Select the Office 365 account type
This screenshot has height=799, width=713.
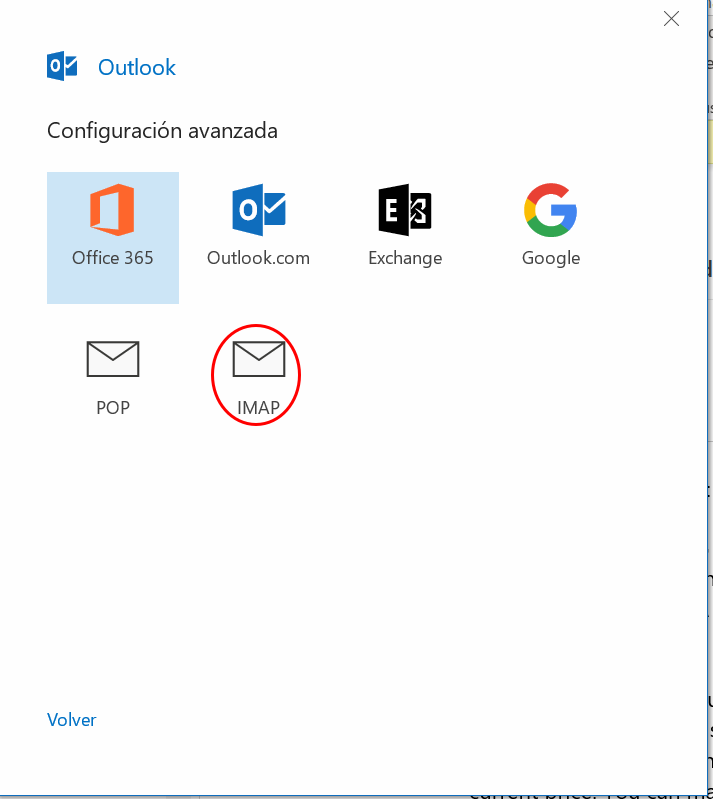click(113, 237)
